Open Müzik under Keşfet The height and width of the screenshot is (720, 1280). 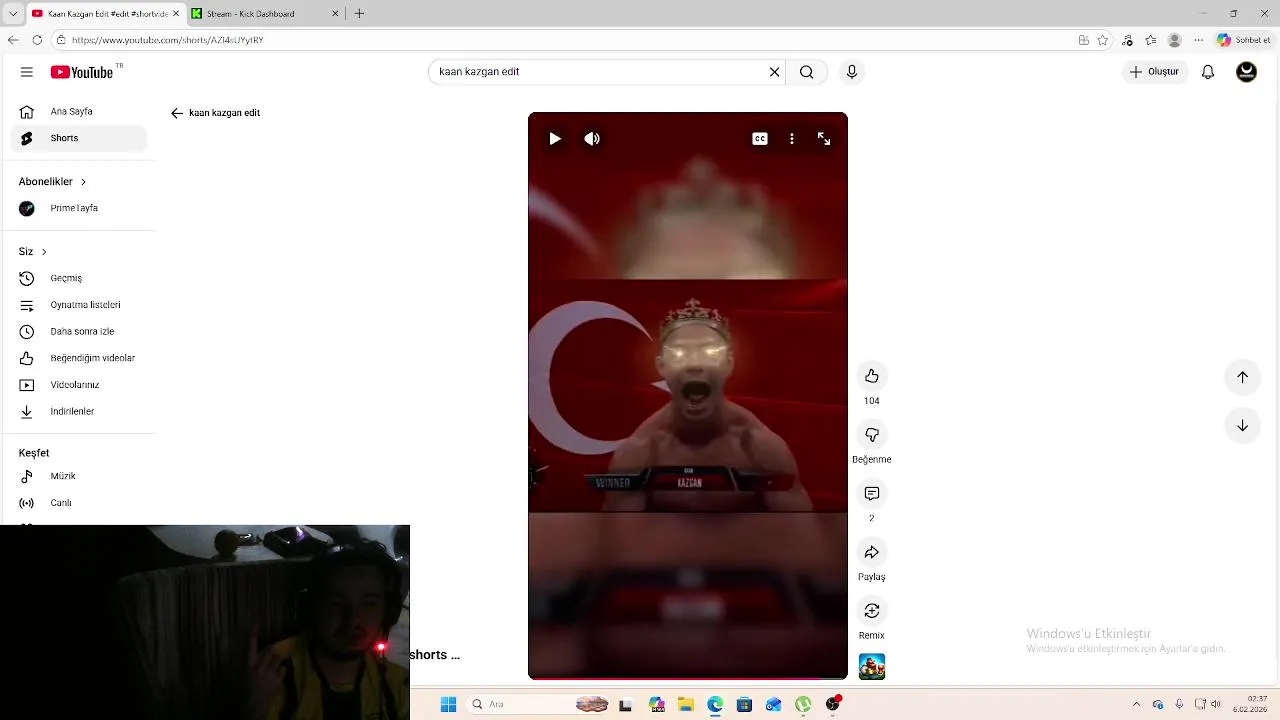[x=78, y=476]
